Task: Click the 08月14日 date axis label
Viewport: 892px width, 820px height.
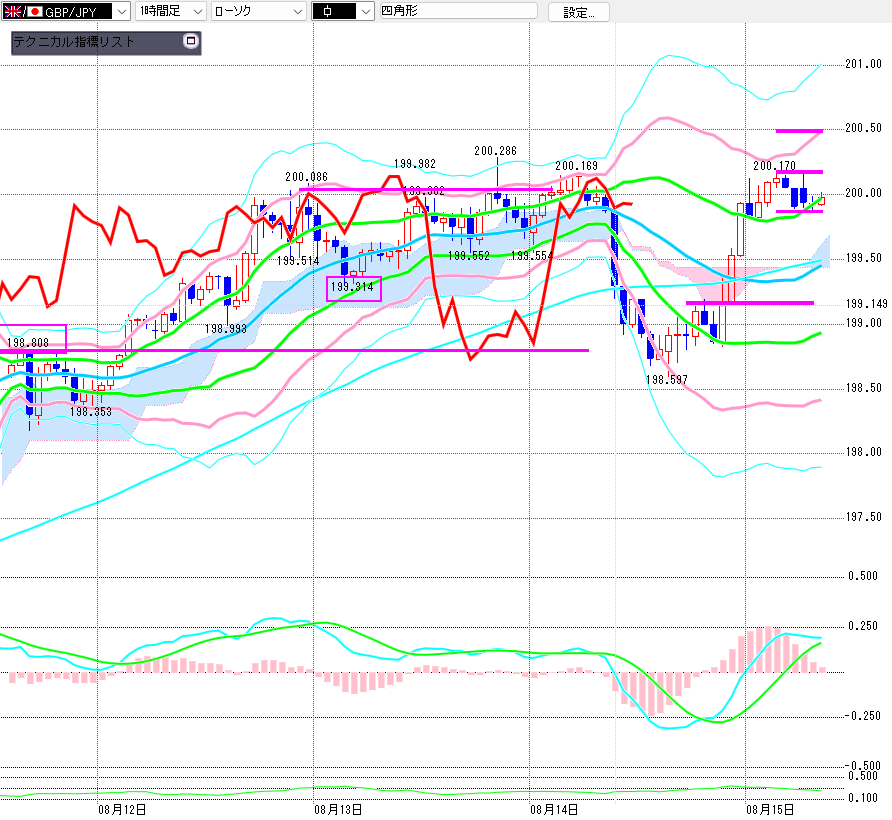Action: tap(554, 810)
